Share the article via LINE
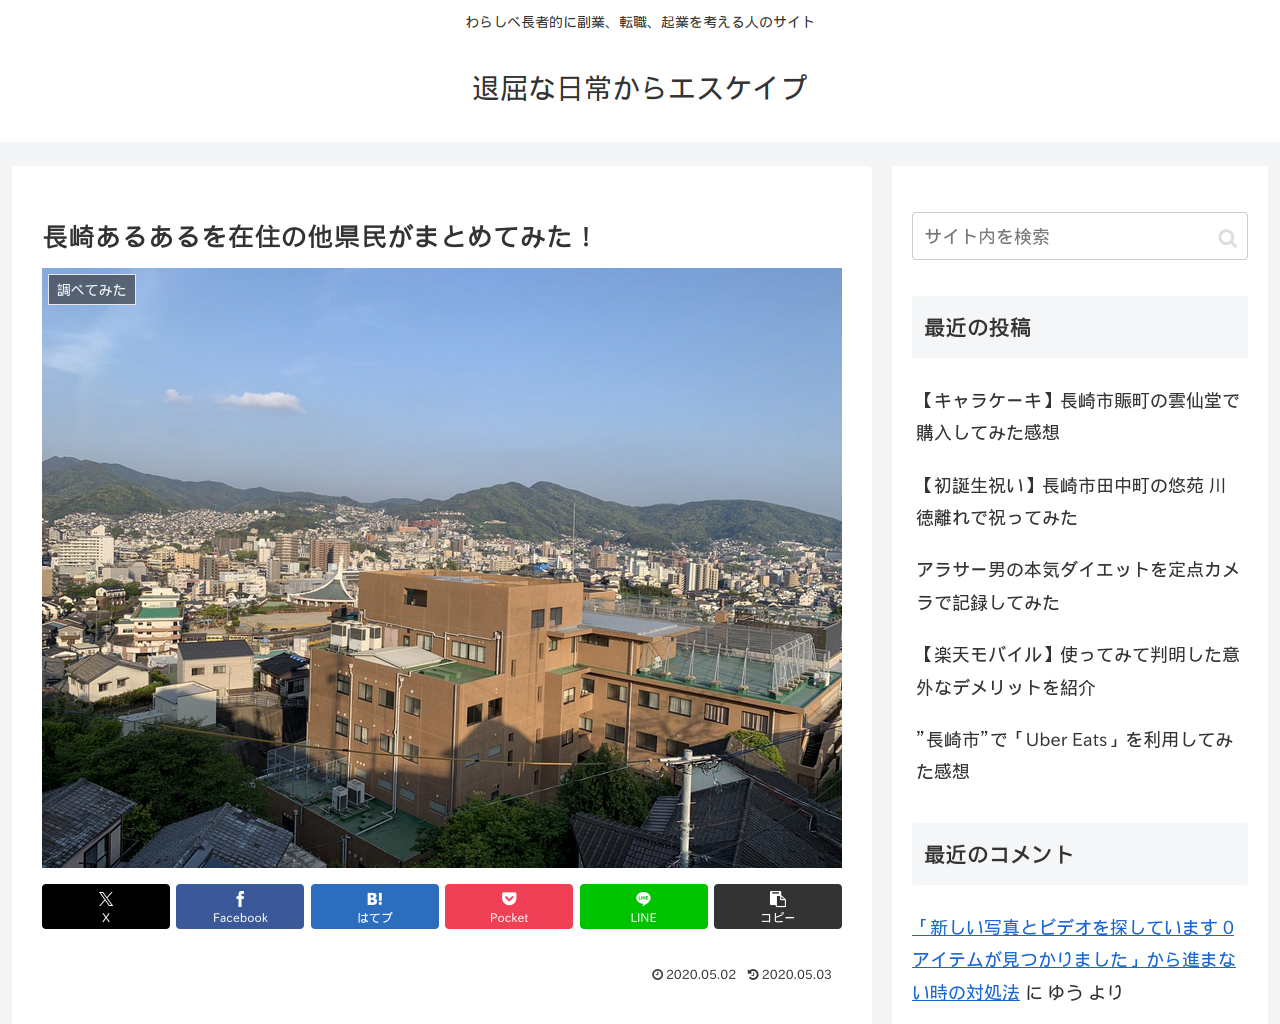Screen dimensions: 1280x1024 click(644, 906)
